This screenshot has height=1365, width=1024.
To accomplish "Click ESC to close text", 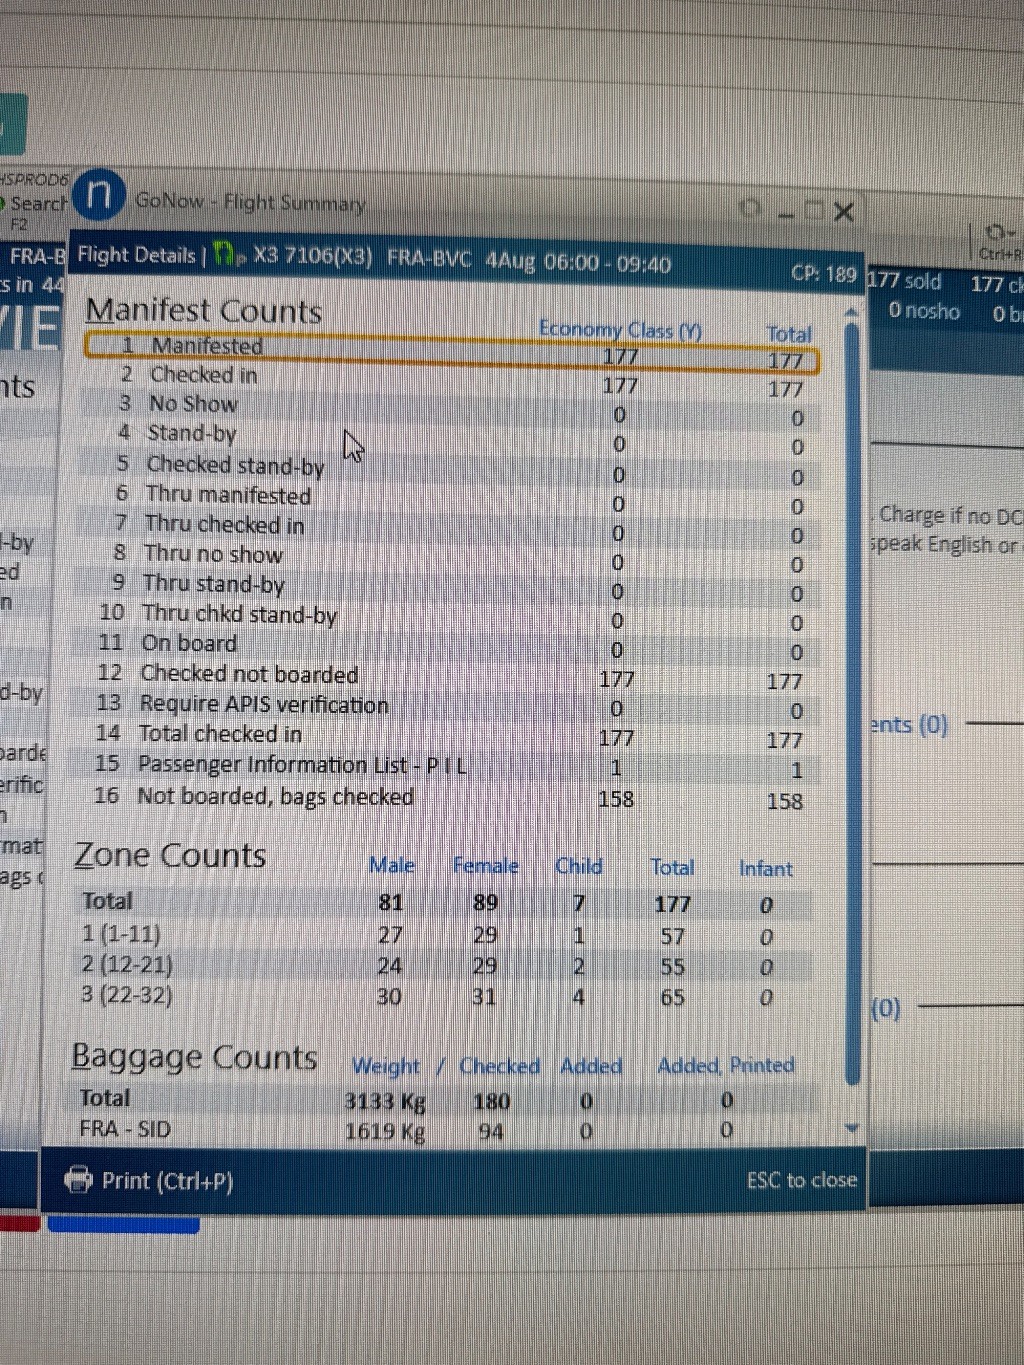I will (x=801, y=1180).
